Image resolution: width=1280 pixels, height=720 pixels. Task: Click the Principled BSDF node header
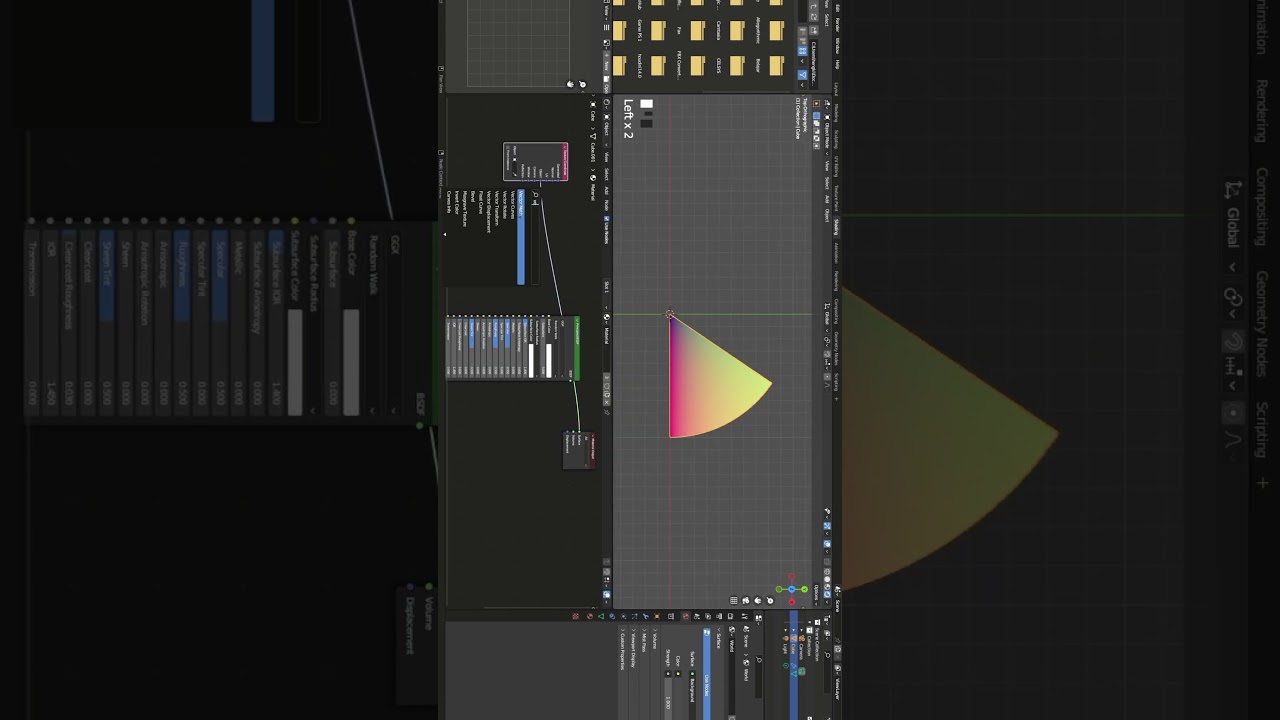[576, 348]
